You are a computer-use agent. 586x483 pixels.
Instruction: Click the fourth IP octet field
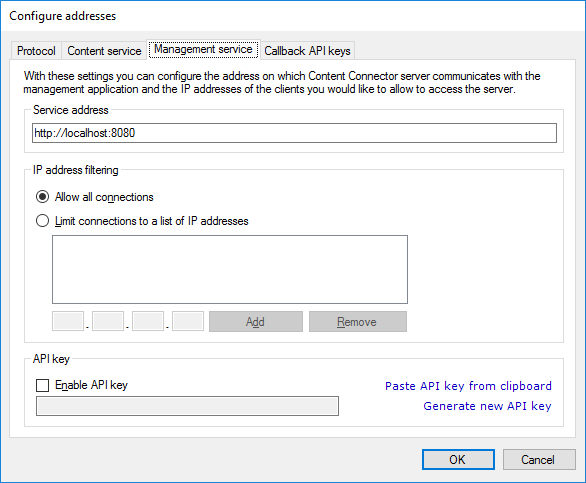point(188,321)
